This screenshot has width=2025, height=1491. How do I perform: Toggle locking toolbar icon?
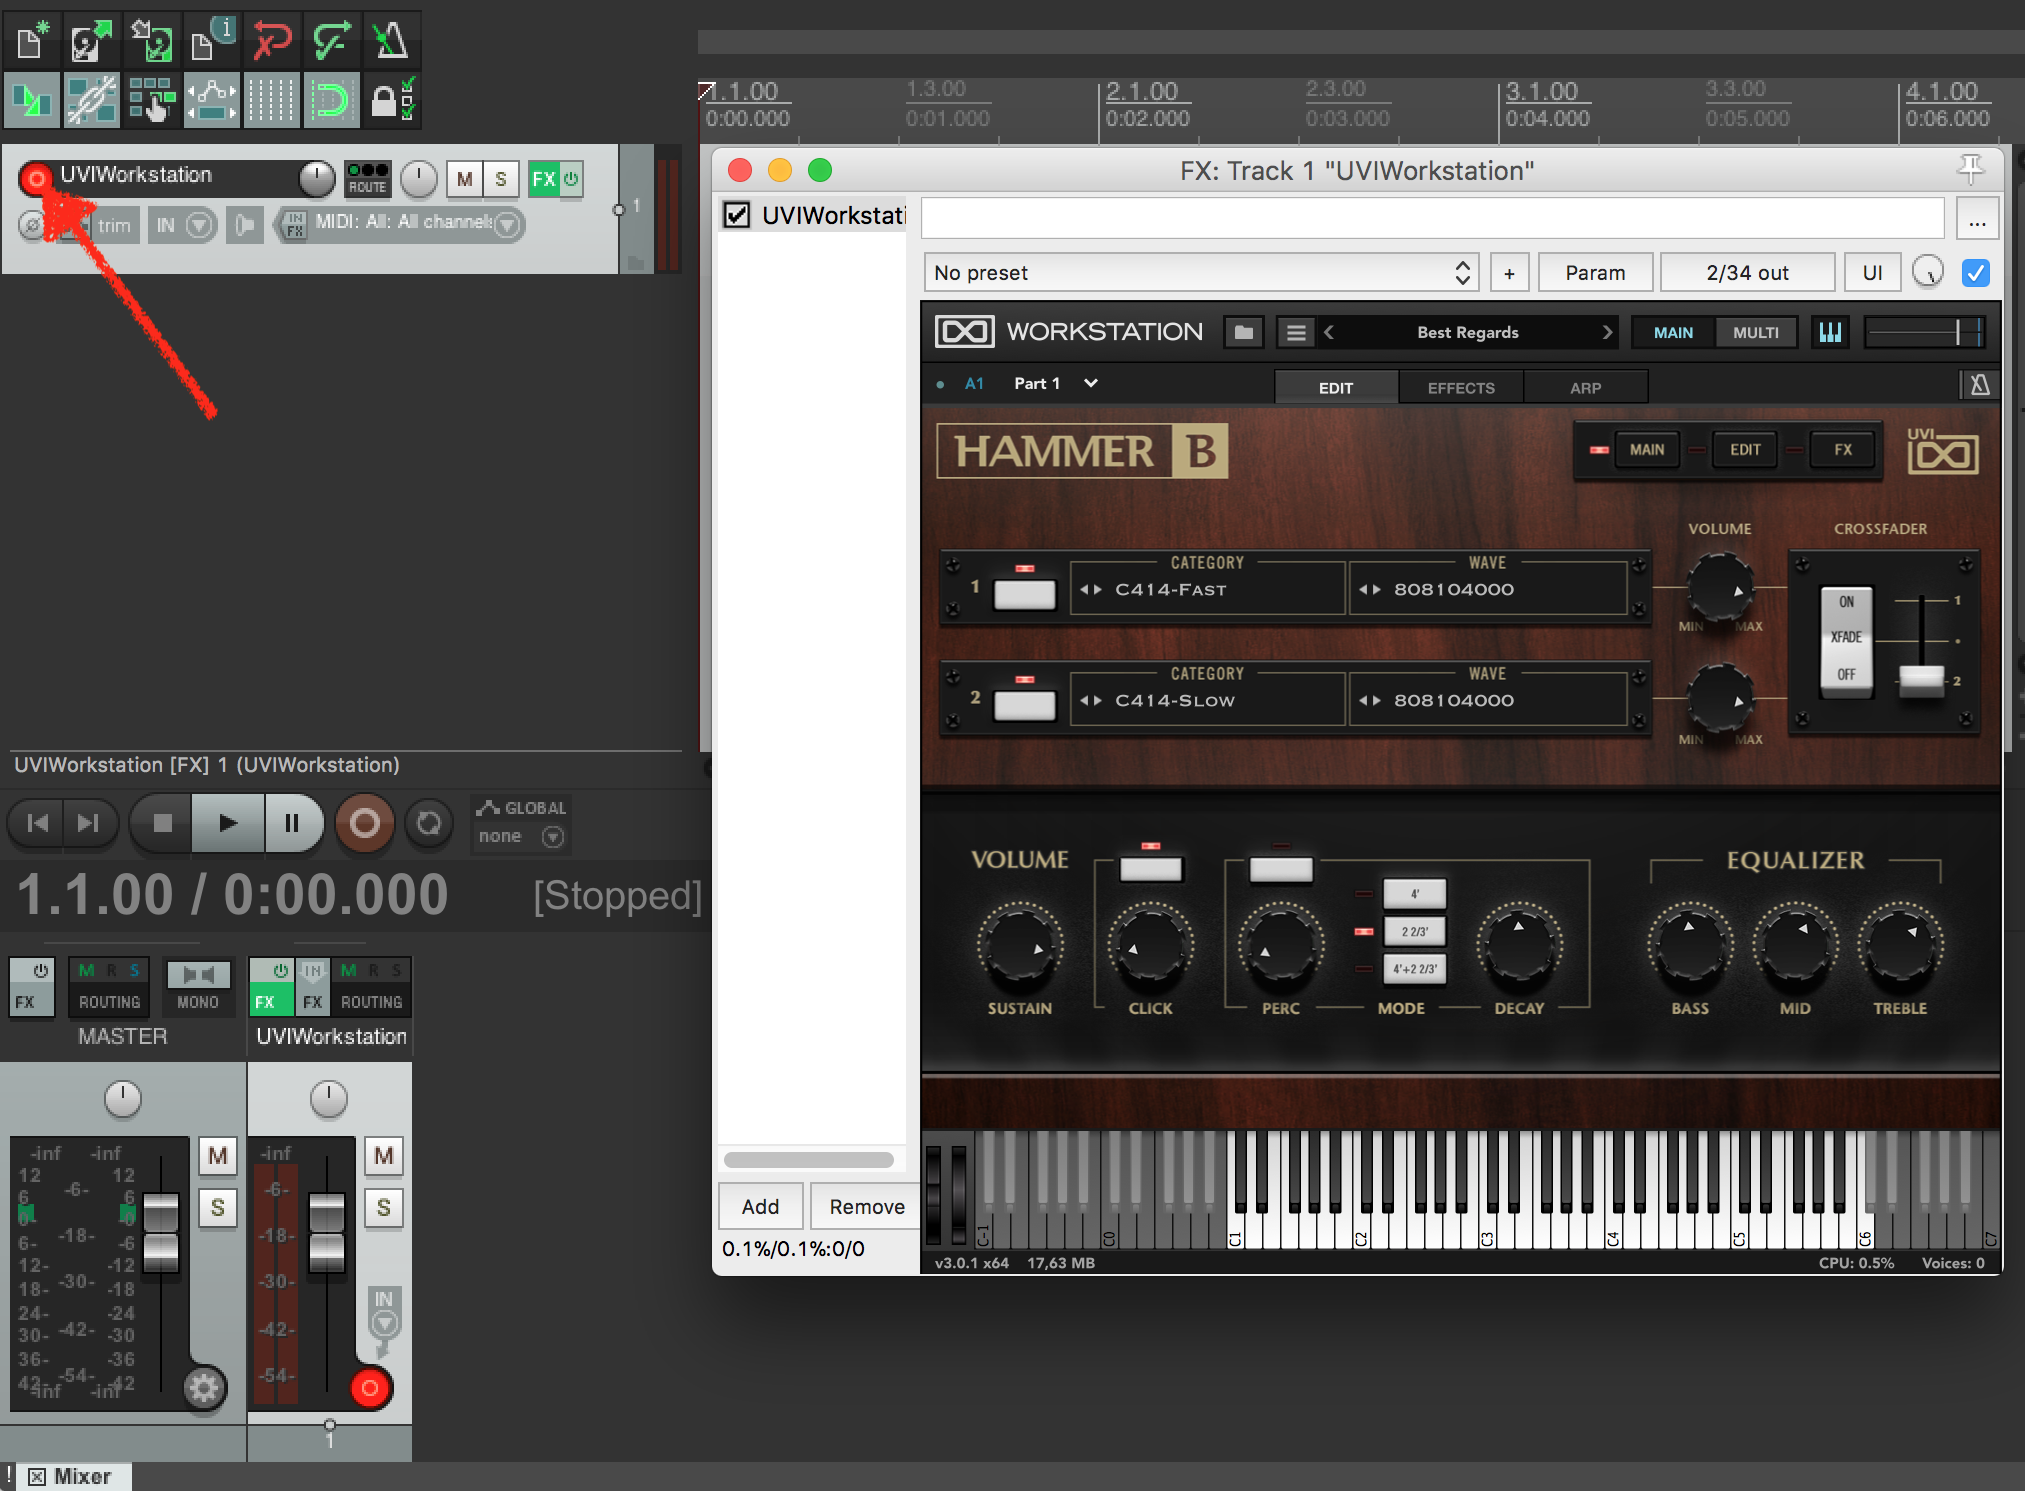(x=391, y=100)
